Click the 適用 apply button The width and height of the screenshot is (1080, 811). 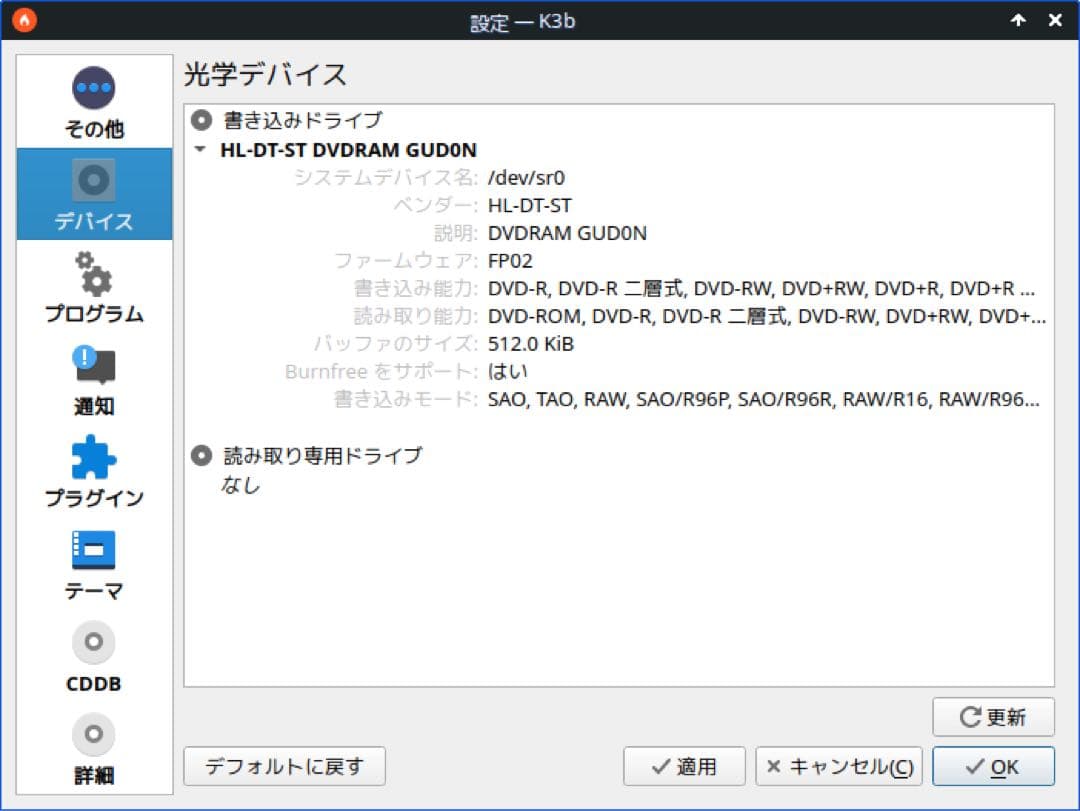click(684, 767)
